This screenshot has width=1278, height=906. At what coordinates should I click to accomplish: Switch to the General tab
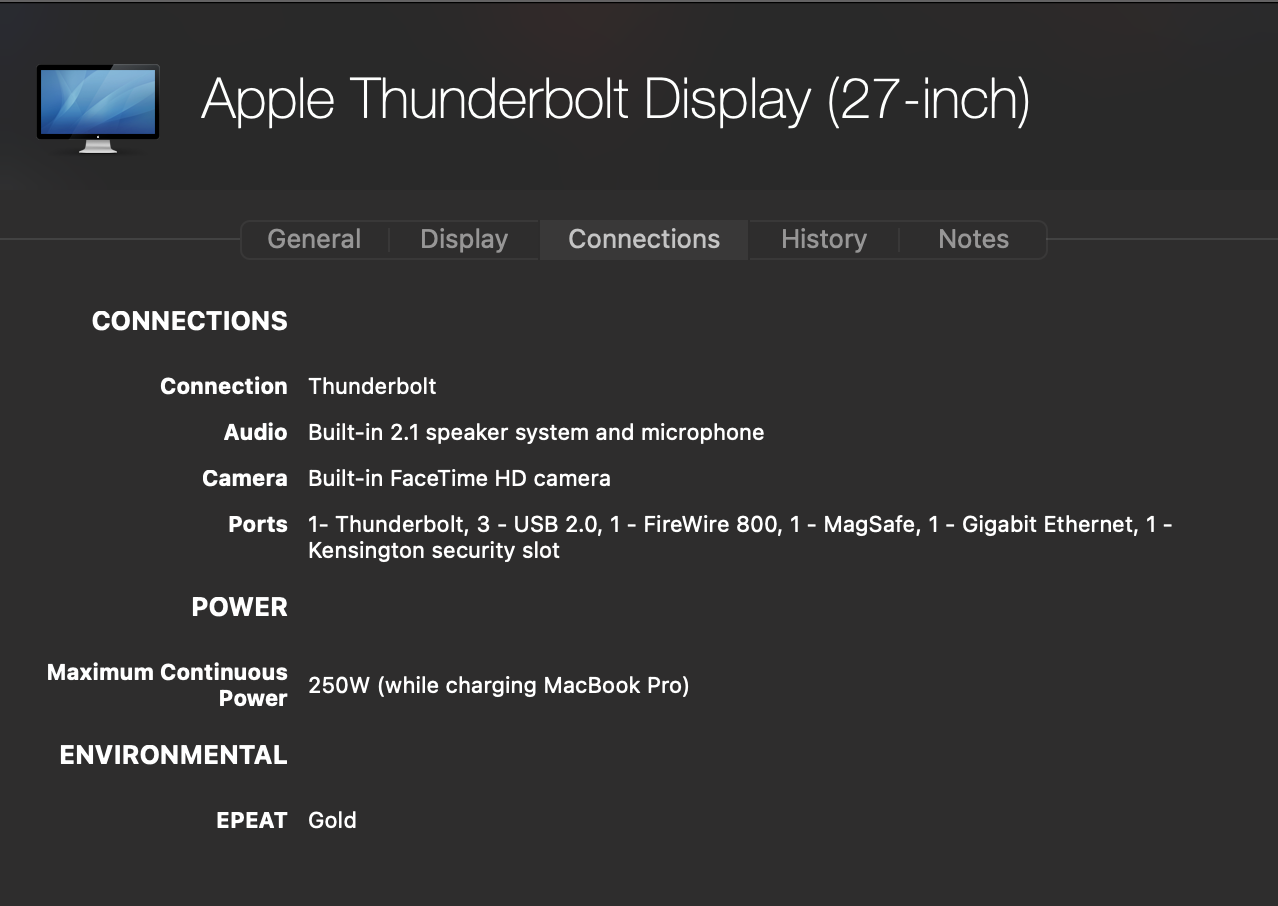314,240
